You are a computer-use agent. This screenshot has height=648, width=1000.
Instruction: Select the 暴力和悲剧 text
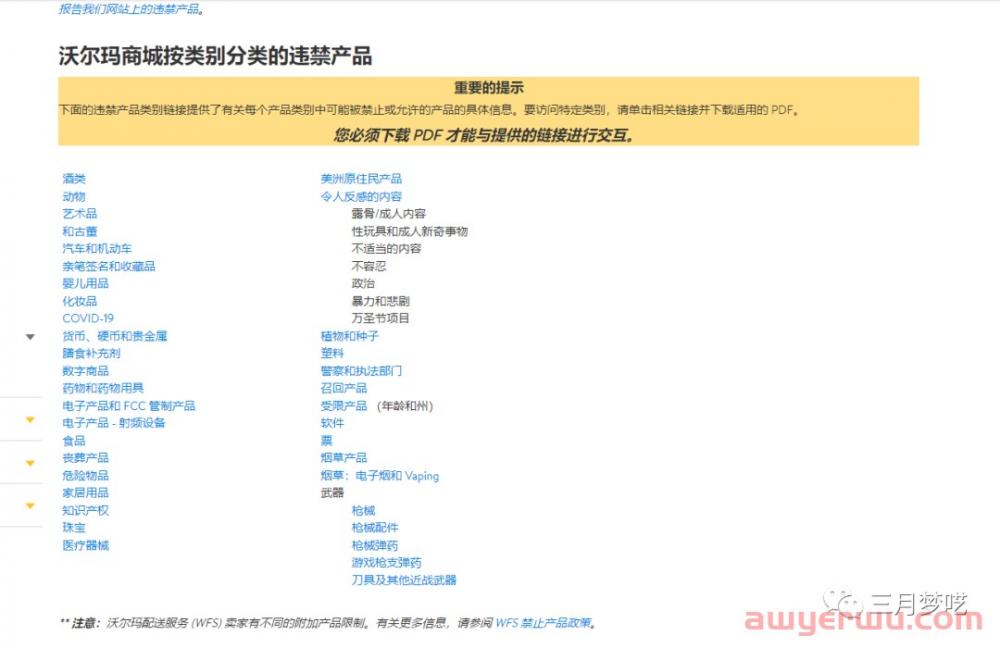coord(381,301)
